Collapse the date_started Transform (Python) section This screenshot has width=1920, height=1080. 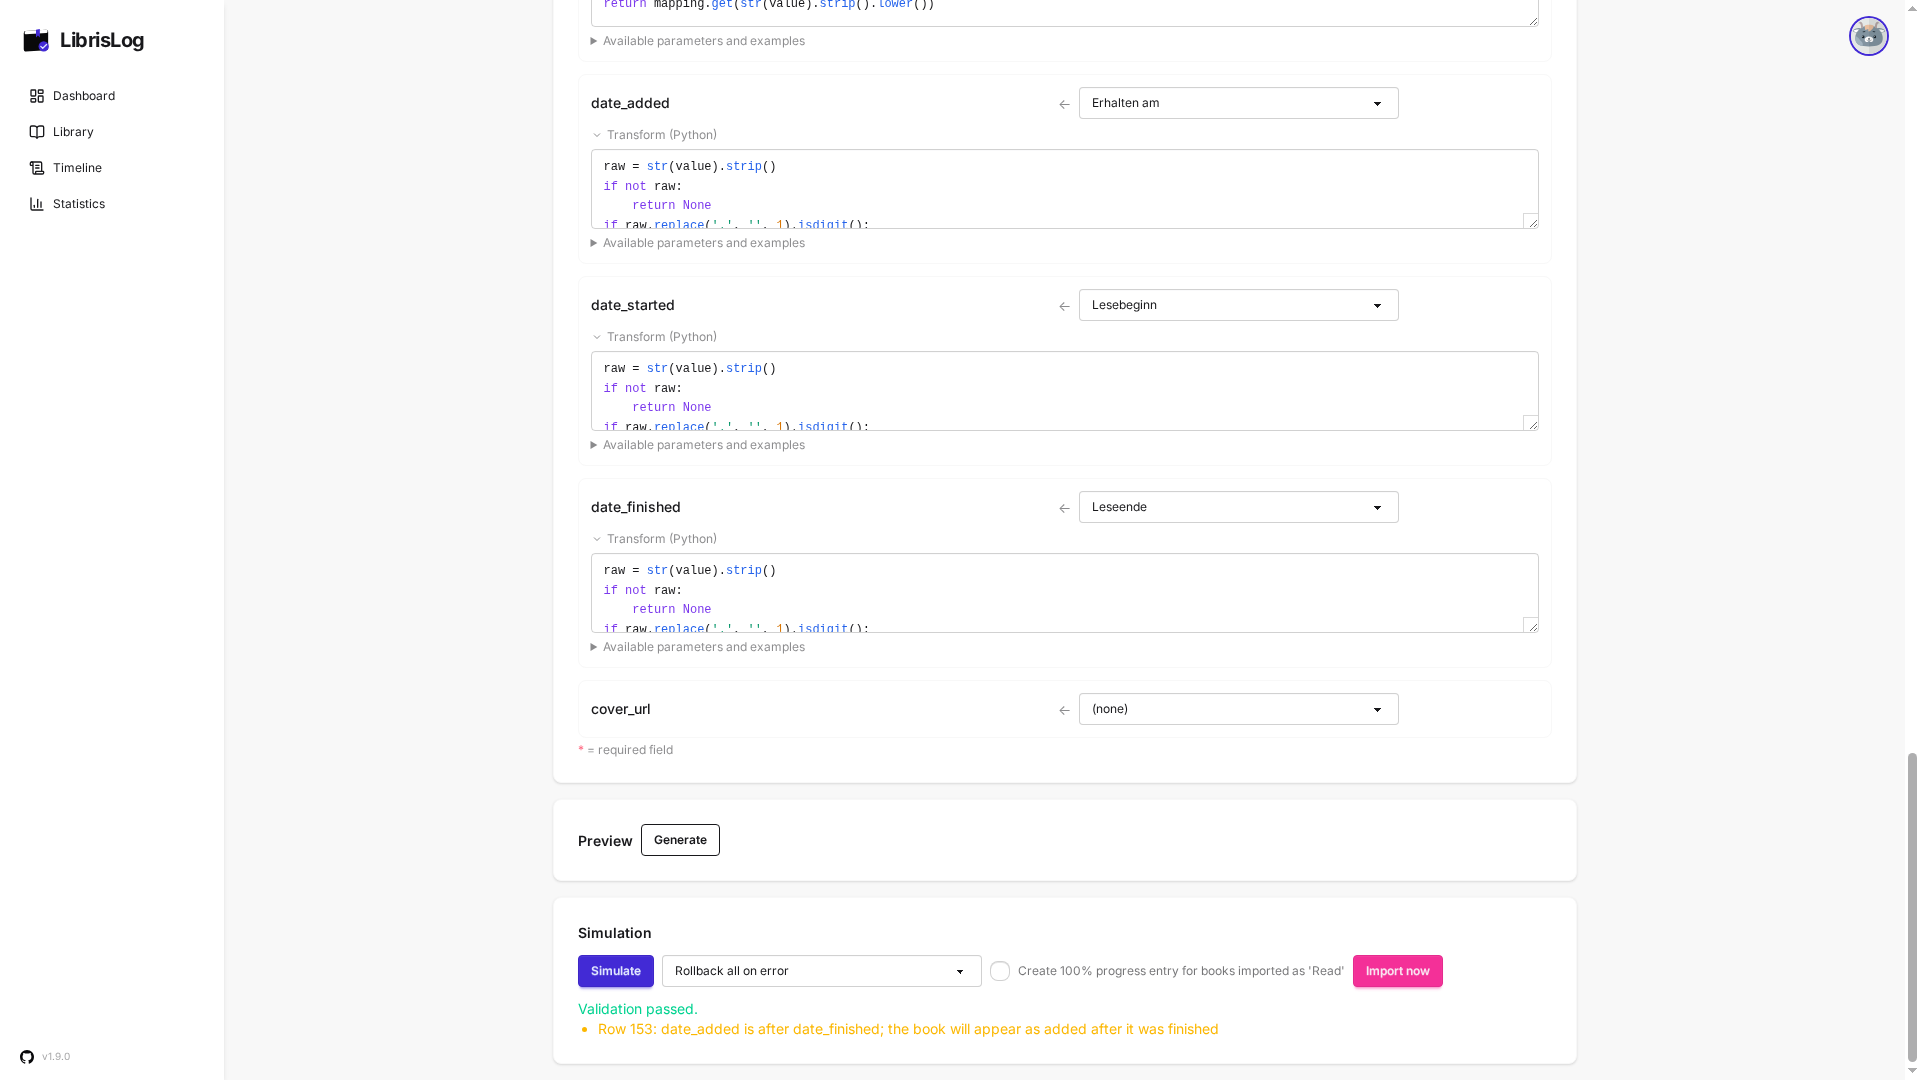point(654,337)
